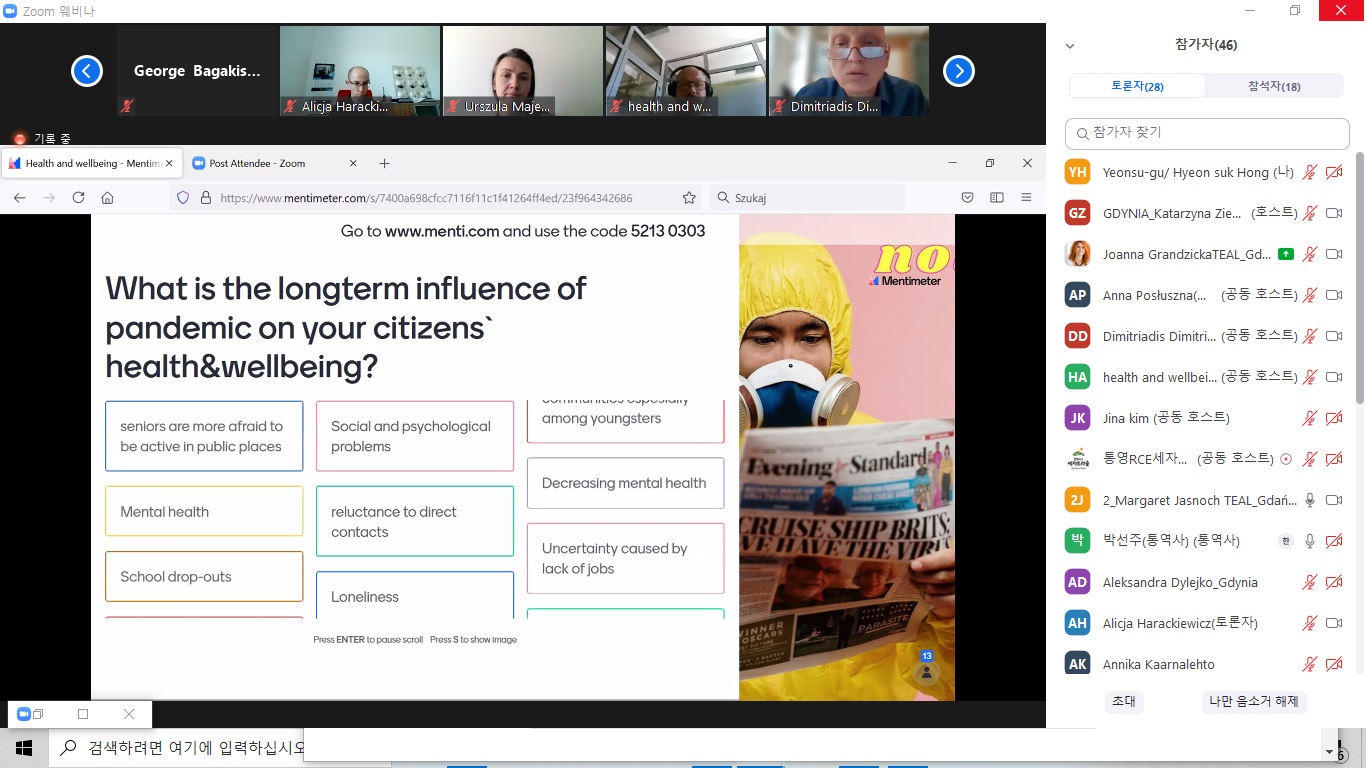Toggle microphone of 2_Margaret Jasnoch
Screen dimensions: 1366x768
(1309, 500)
